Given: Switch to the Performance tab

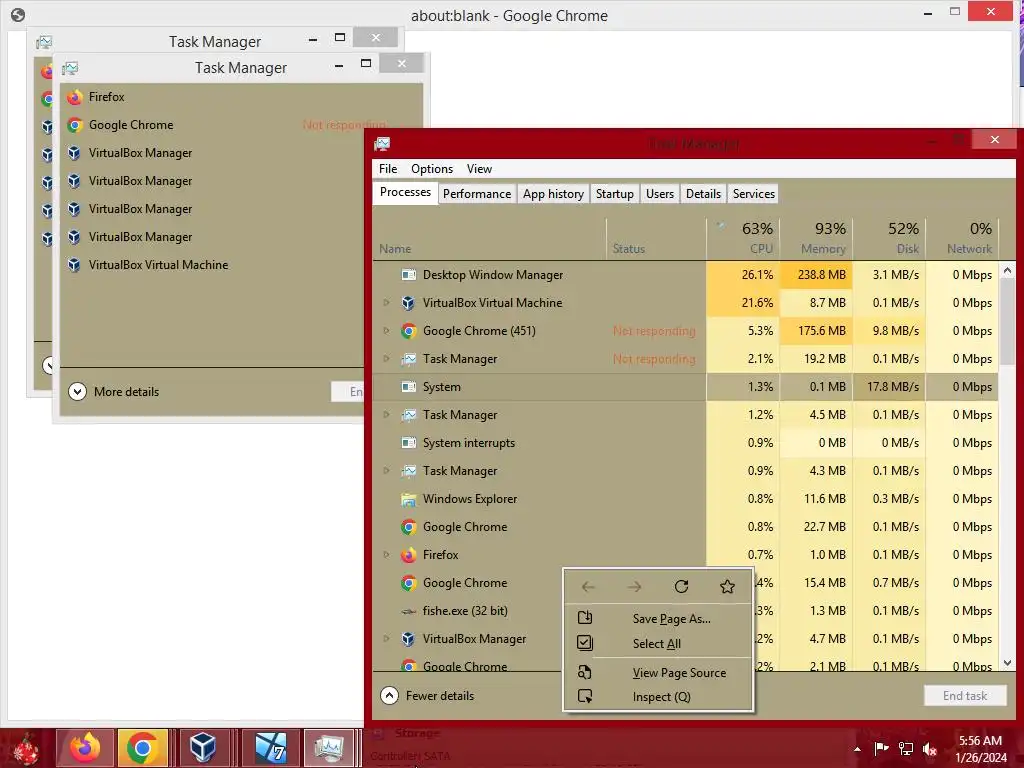Looking at the screenshot, I should (477, 194).
